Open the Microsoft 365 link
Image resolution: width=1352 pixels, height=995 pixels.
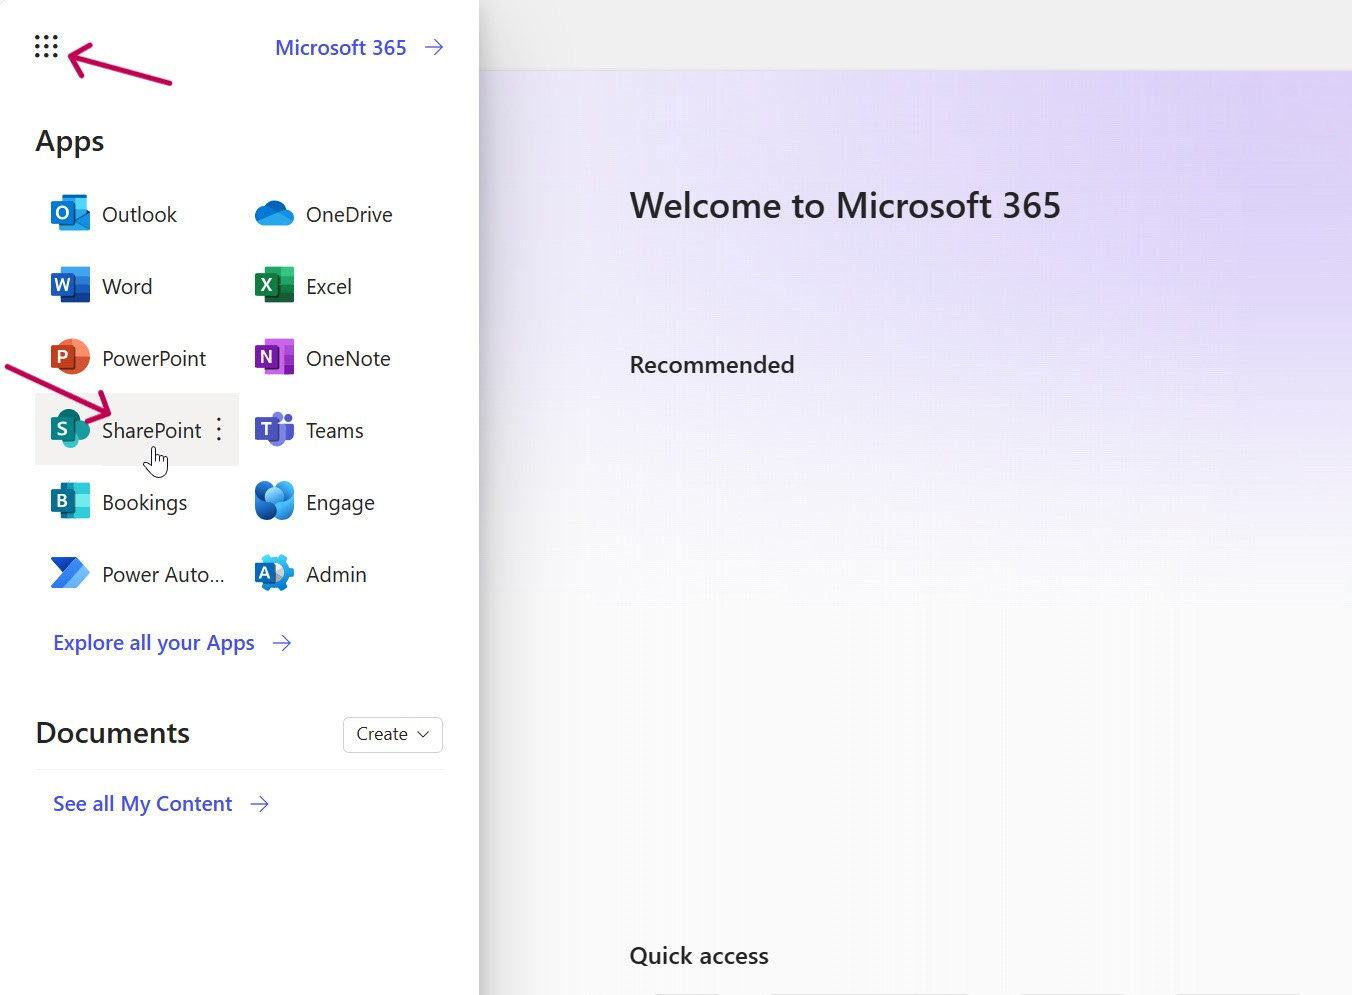coord(340,47)
